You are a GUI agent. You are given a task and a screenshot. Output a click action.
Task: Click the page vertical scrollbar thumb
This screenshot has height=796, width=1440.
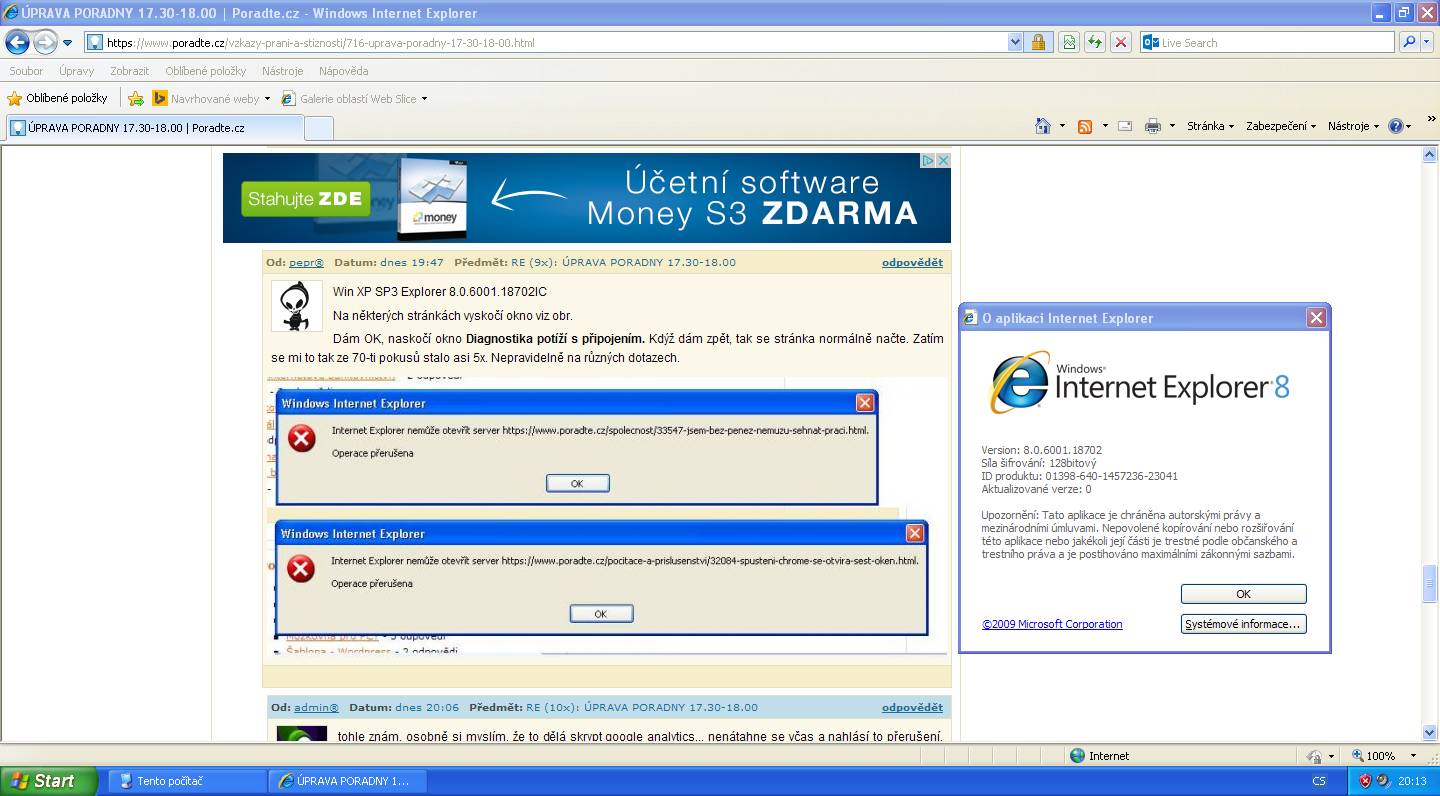pyautogui.click(x=1430, y=584)
